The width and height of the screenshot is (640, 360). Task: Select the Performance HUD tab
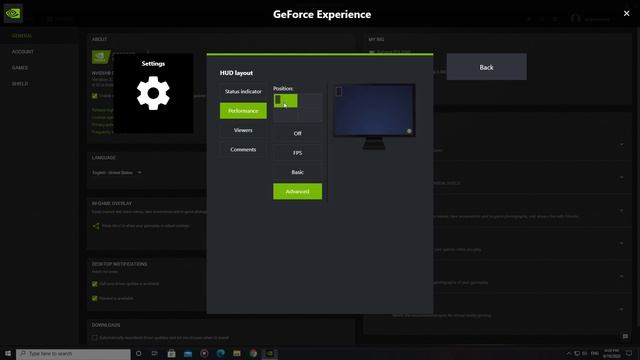[x=243, y=111]
